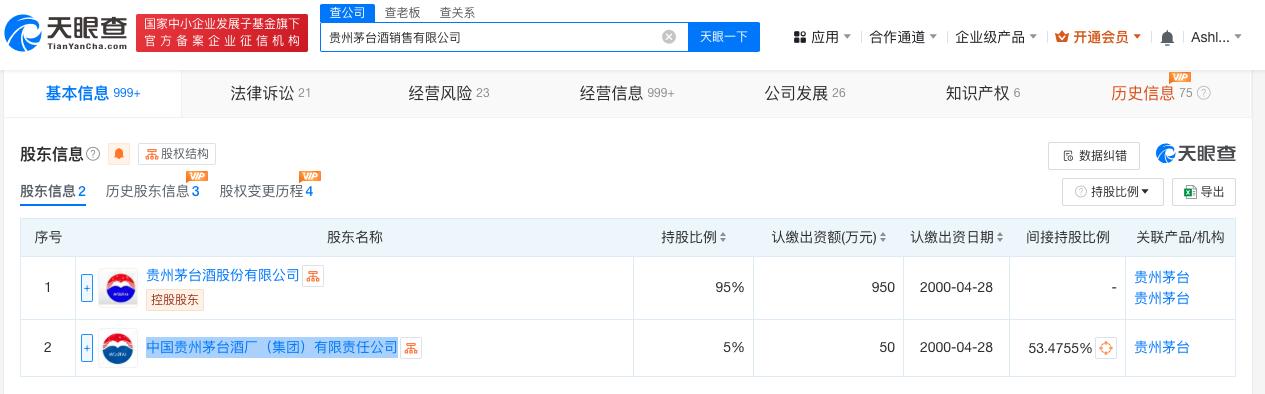
Task: Switch to 历史股东信息 sub-tab
Action: click(x=152, y=191)
